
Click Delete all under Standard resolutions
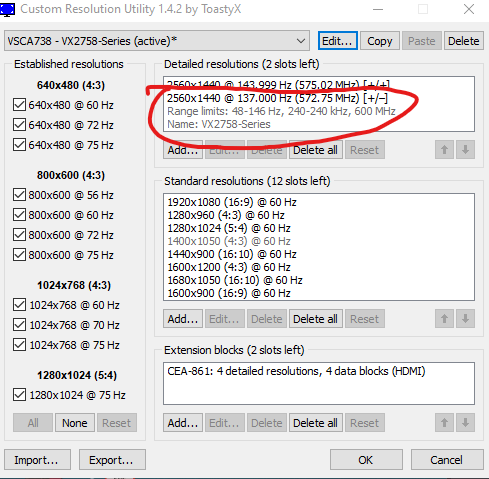point(315,319)
